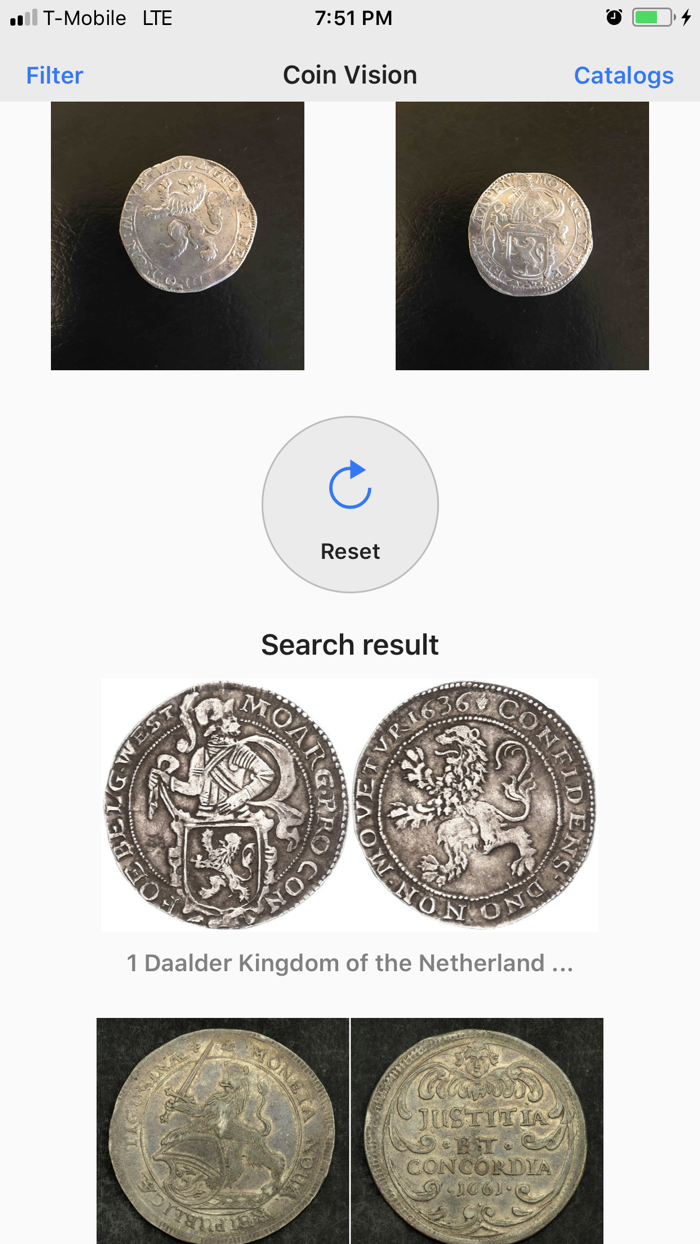The image size is (700, 1244).
Task: Select the blue circular arrow above Reset
Action: [x=349, y=487]
